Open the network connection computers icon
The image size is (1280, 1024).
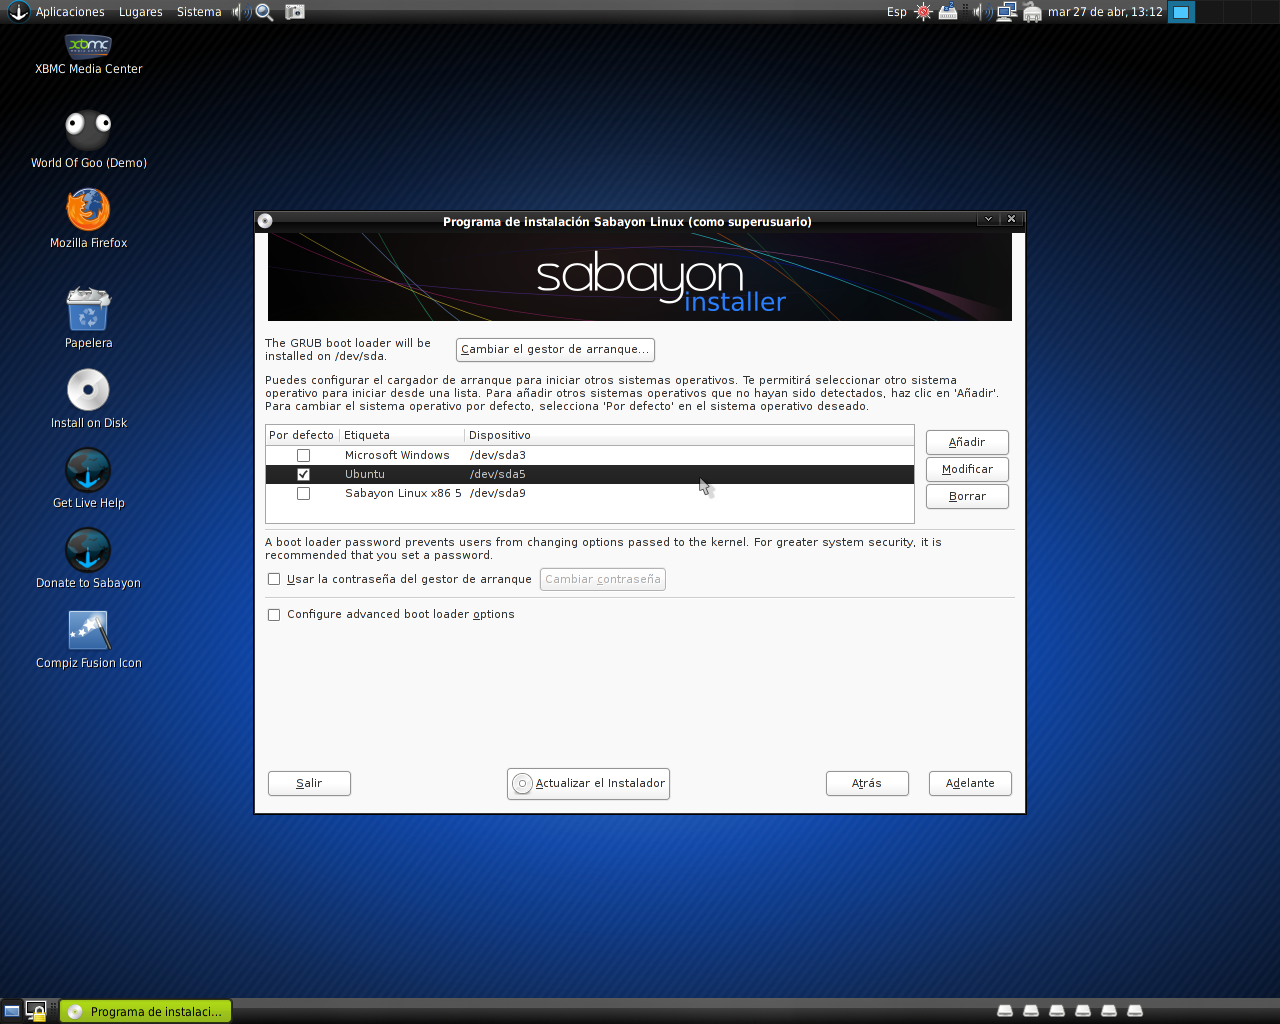(x=1007, y=12)
